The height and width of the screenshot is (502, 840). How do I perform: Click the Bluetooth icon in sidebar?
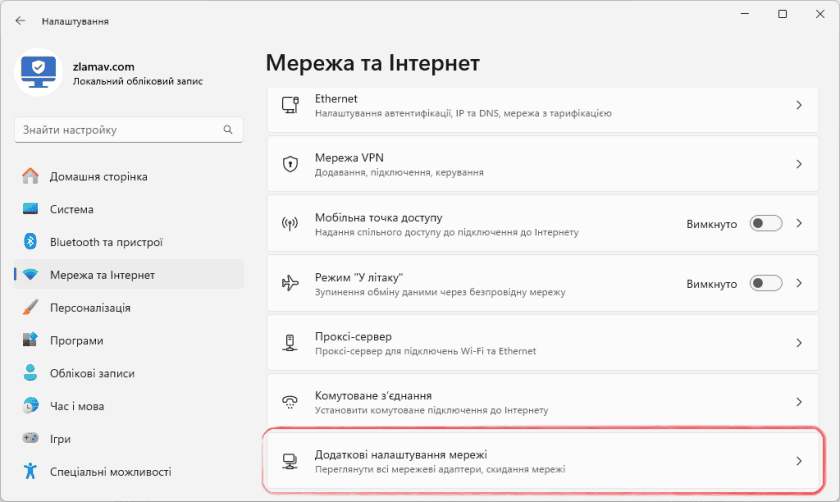coord(31,242)
